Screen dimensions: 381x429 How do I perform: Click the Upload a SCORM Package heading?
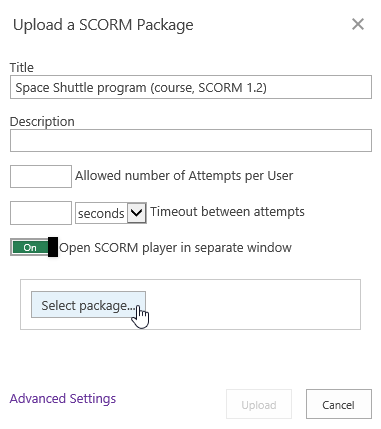click(103, 25)
